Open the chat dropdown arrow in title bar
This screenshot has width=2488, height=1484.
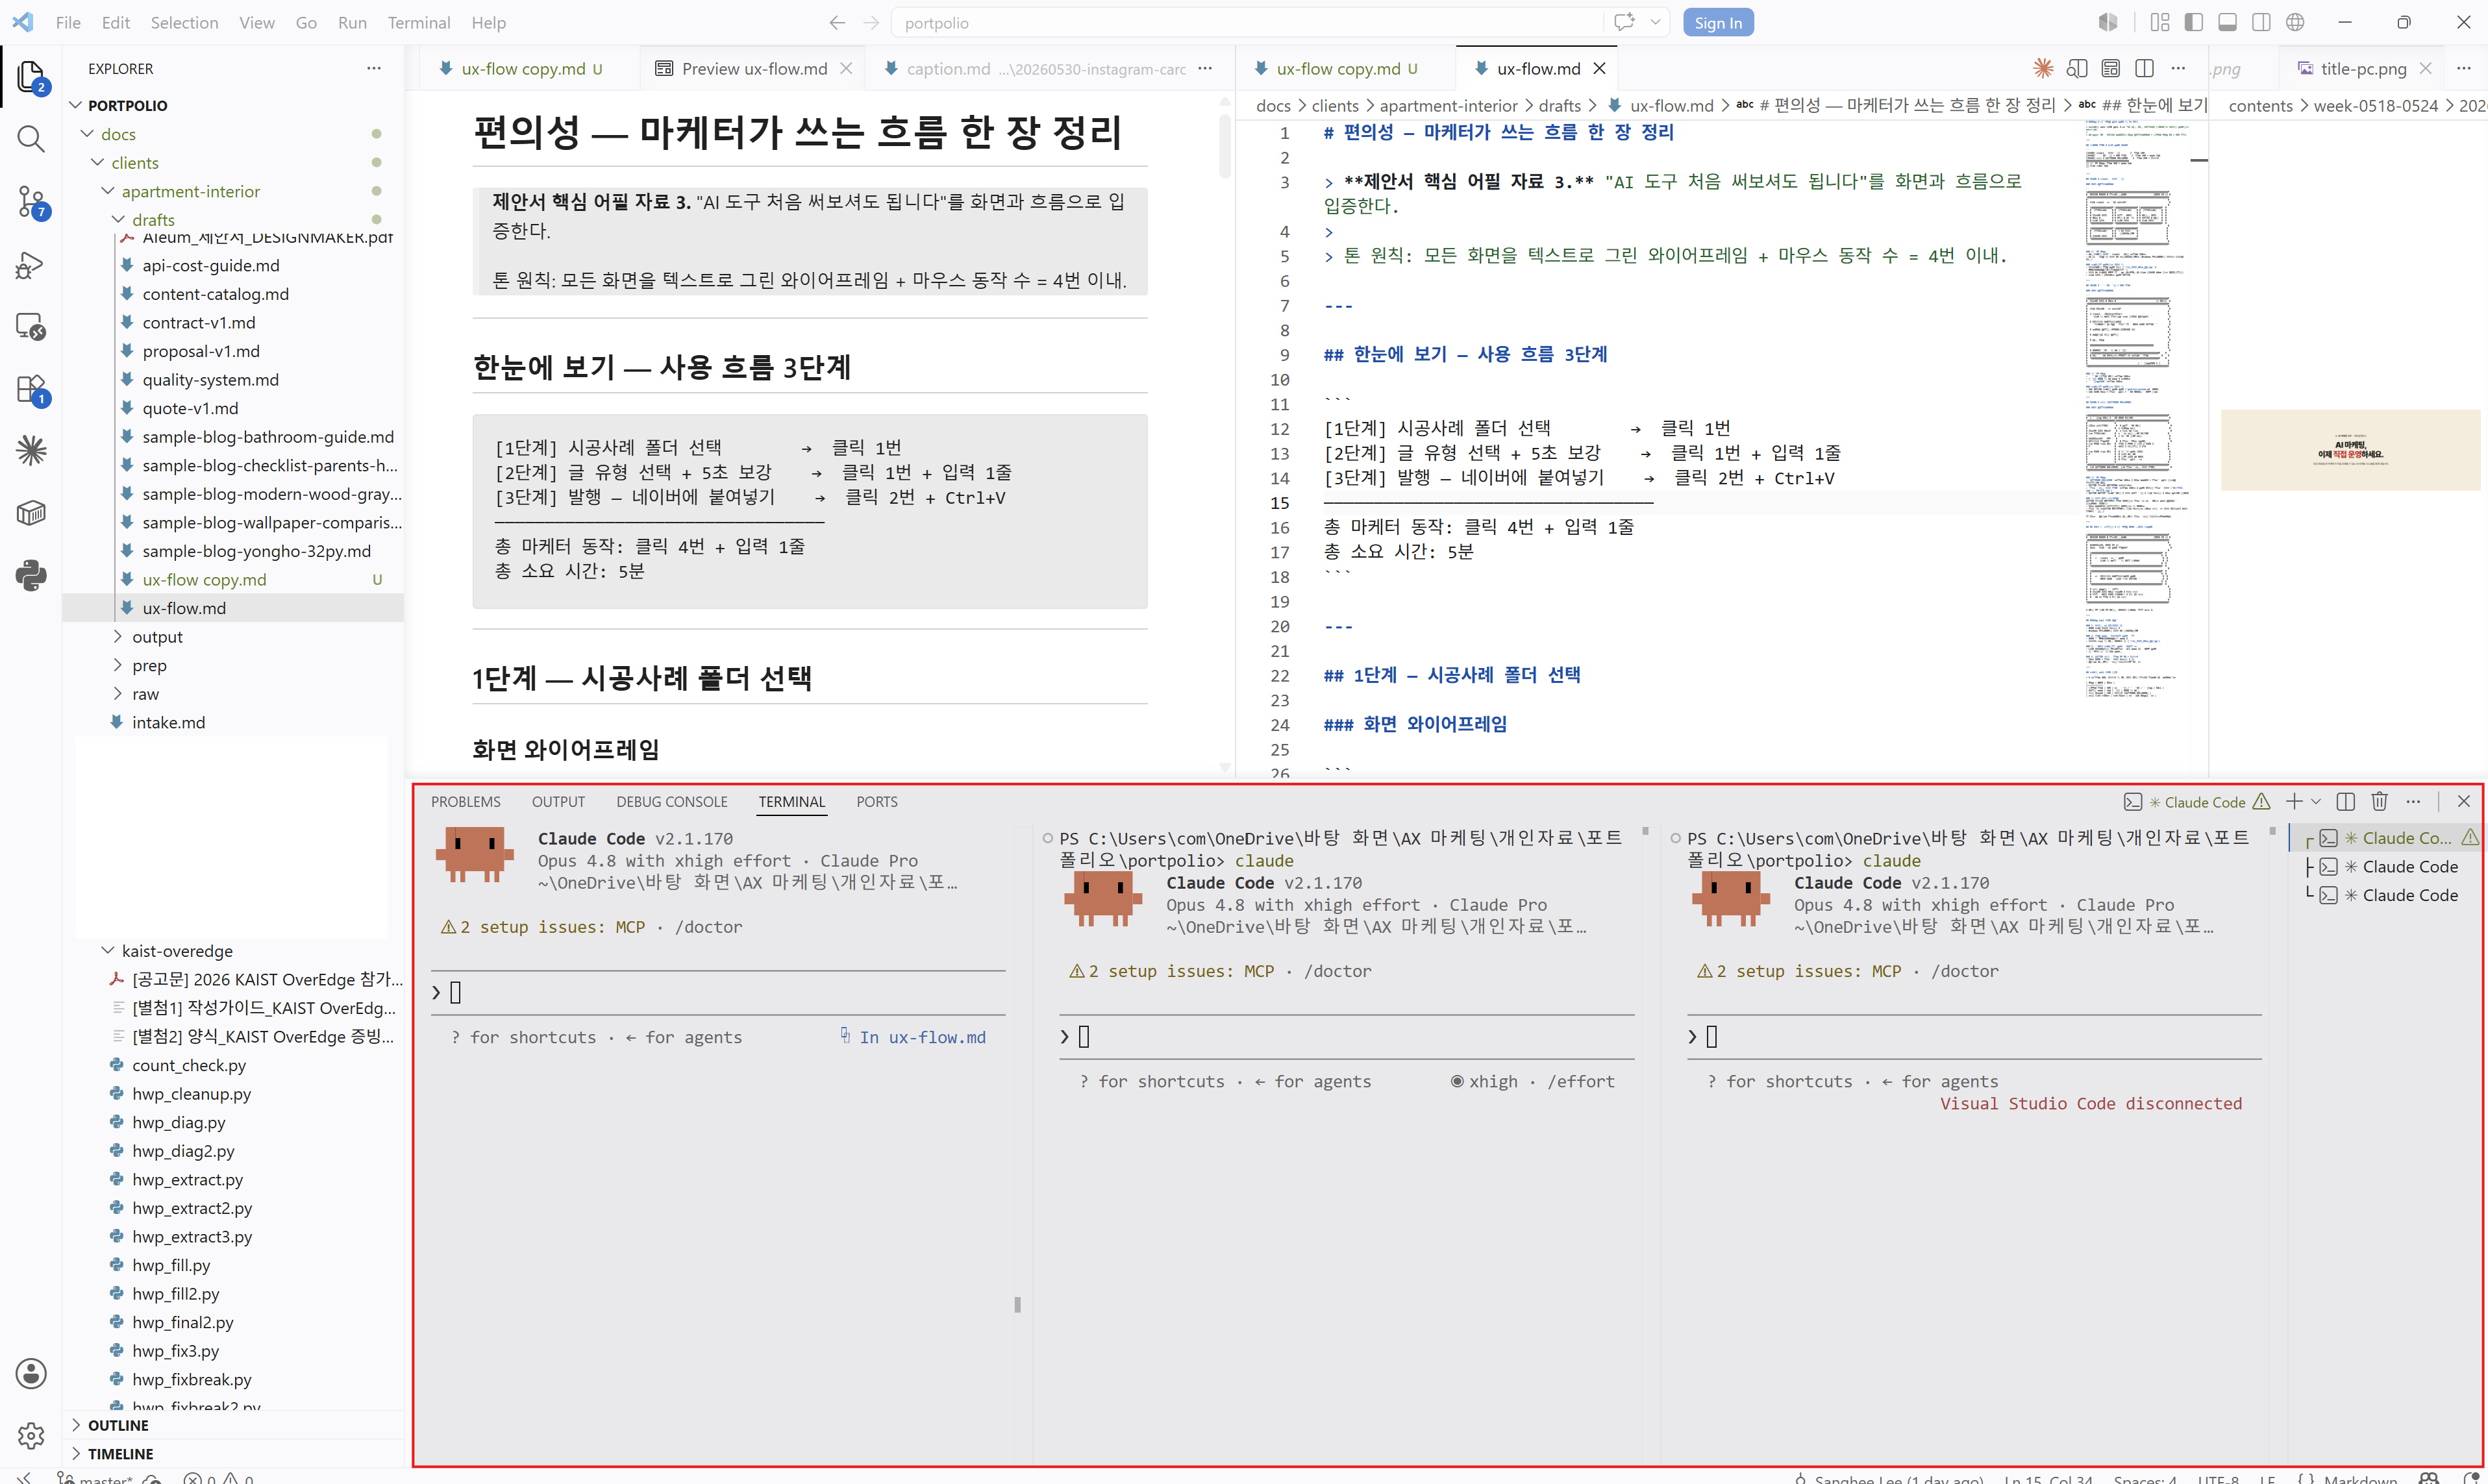1655,22
